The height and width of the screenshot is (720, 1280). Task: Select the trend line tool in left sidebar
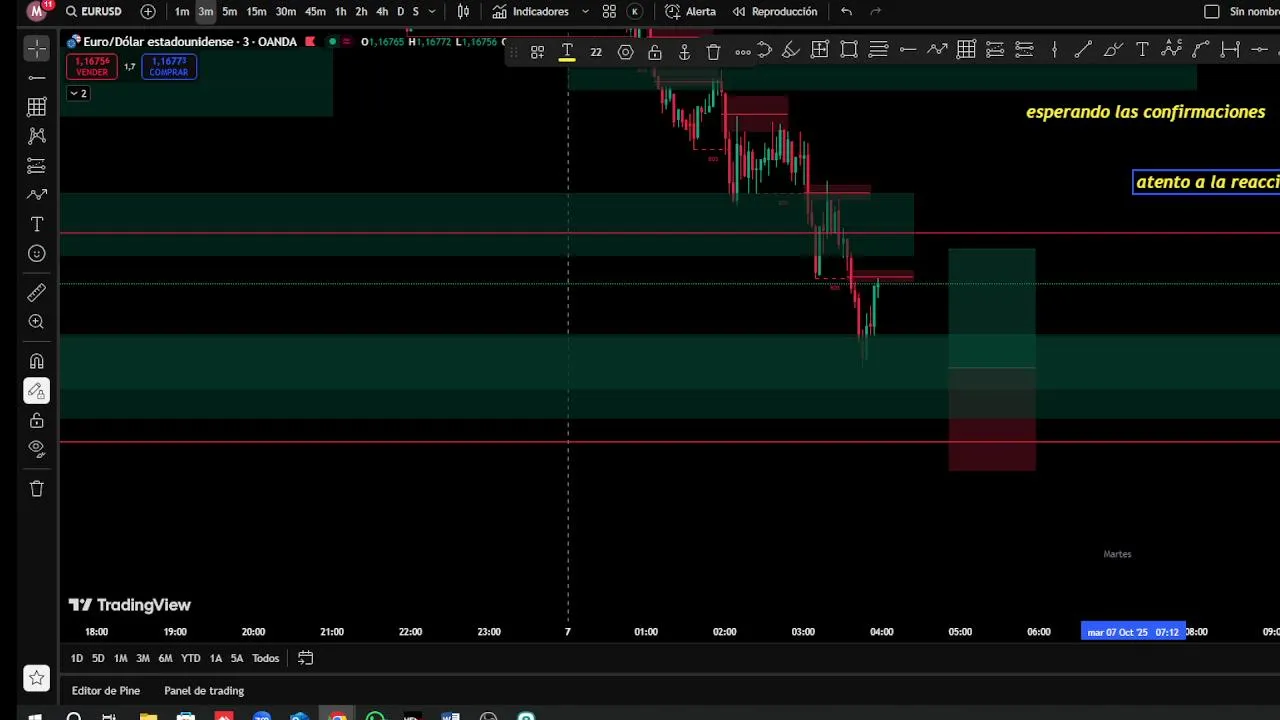coord(36,77)
